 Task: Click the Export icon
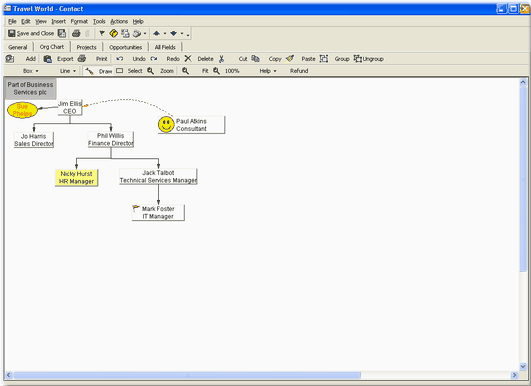coord(48,59)
